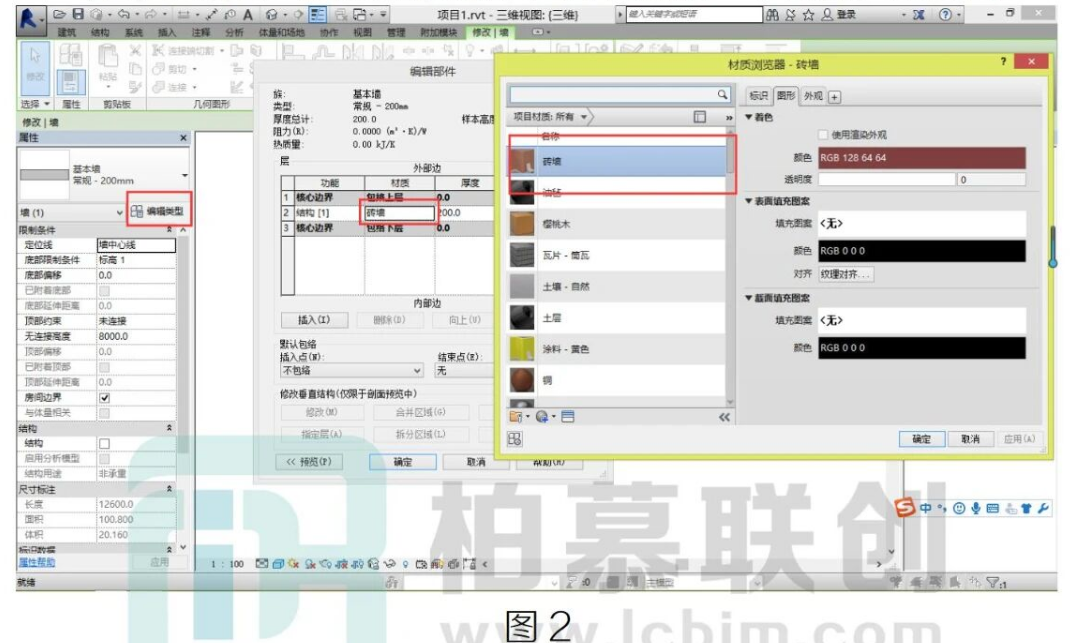1072x643 pixels.
Task: Toggle the 结构 checkbox in properties
Action: pyautogui.click(x=105, y=443)
